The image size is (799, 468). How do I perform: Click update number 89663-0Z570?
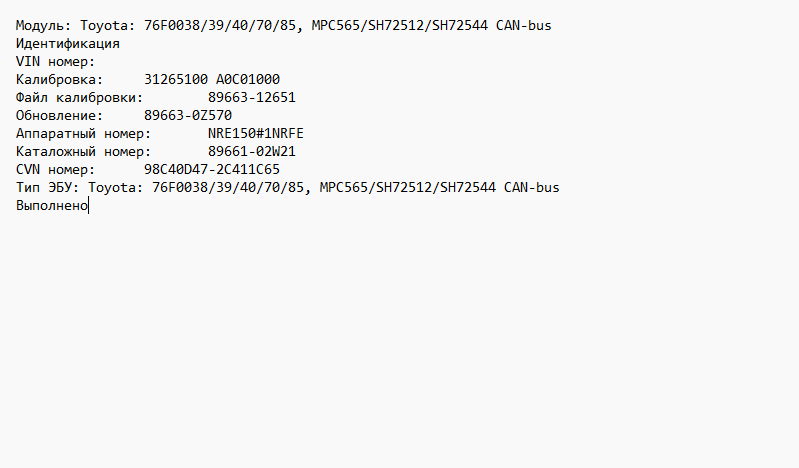188,115
